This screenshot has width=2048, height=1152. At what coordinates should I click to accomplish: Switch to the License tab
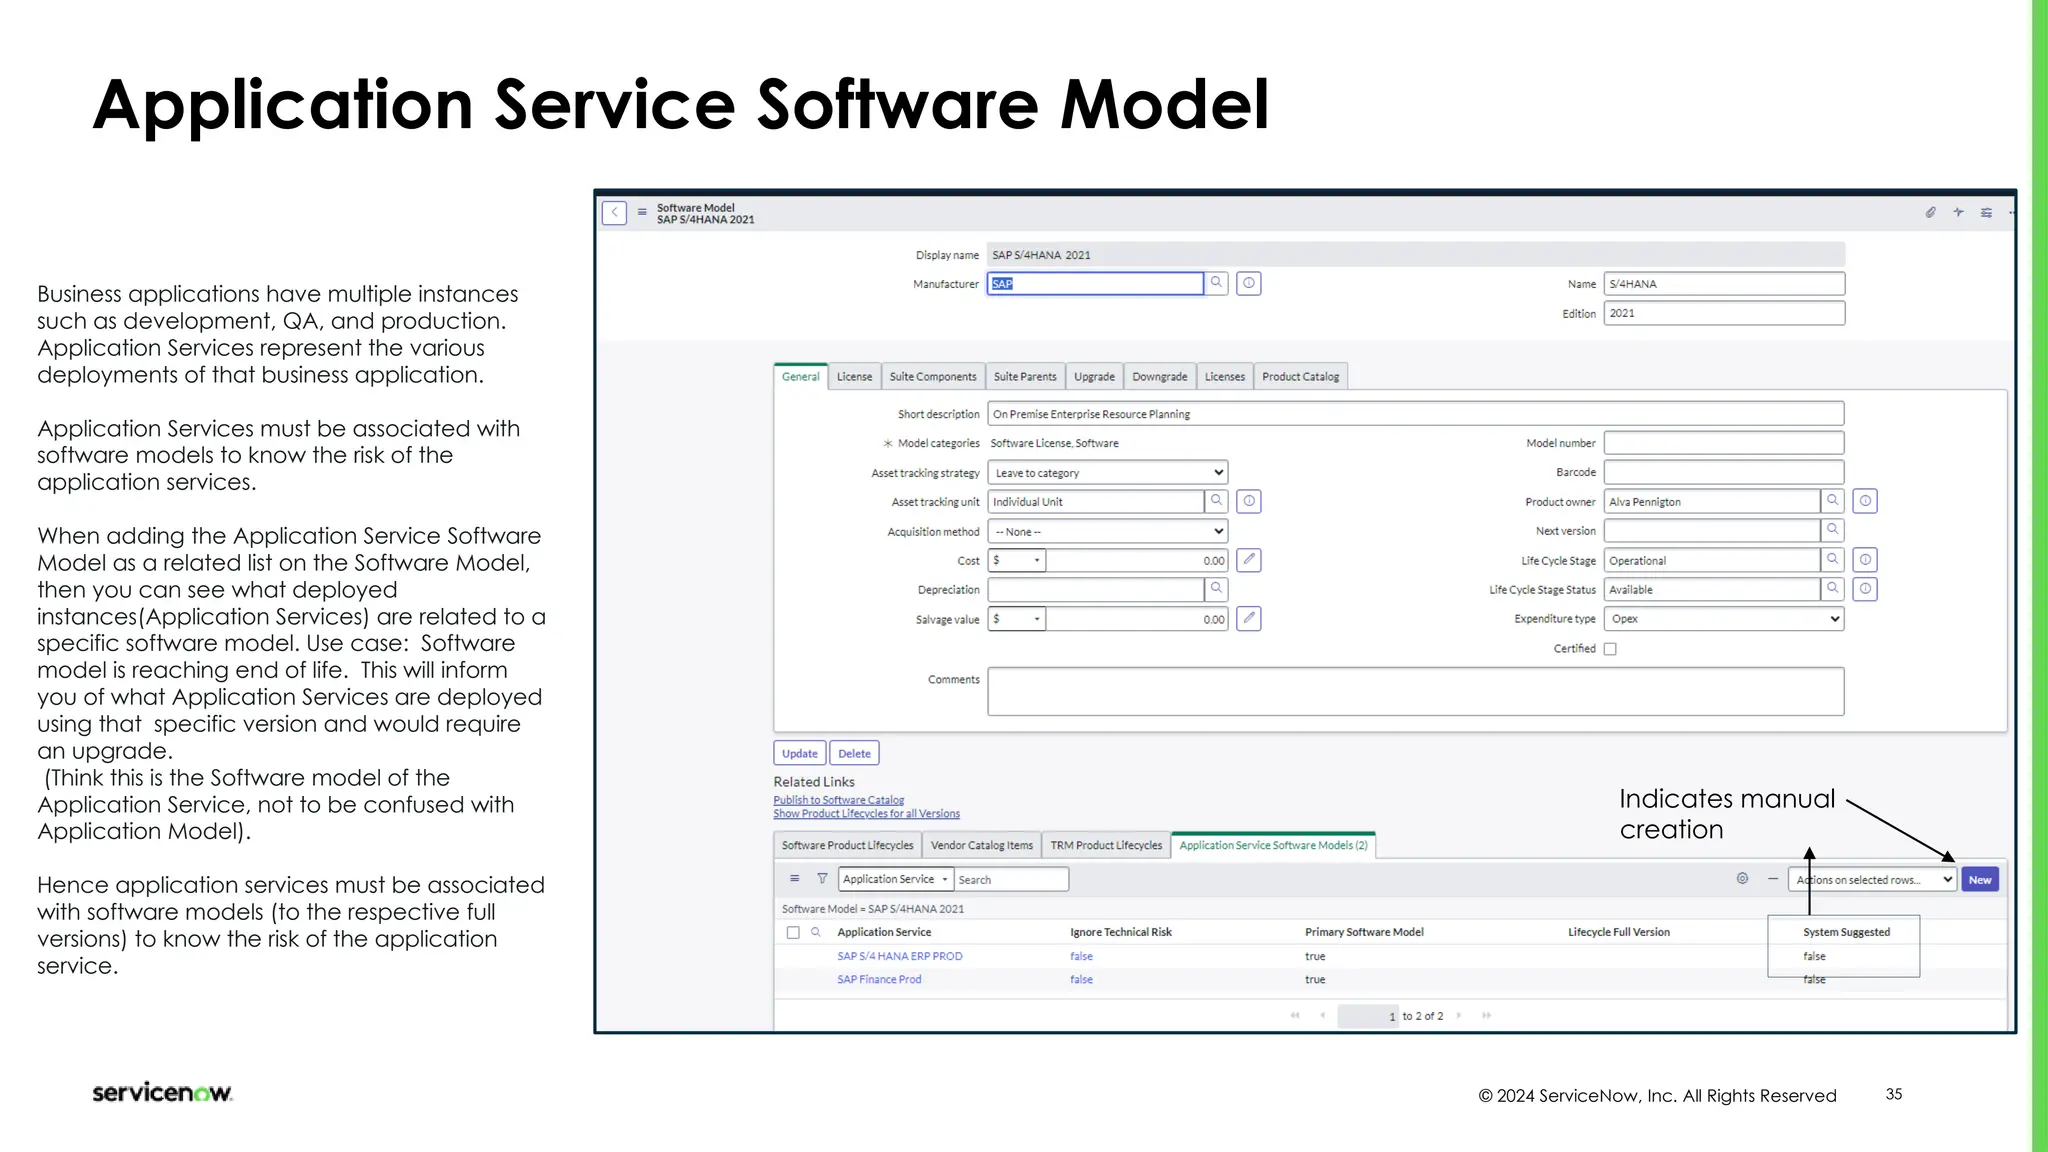click(x=854, y=377)
